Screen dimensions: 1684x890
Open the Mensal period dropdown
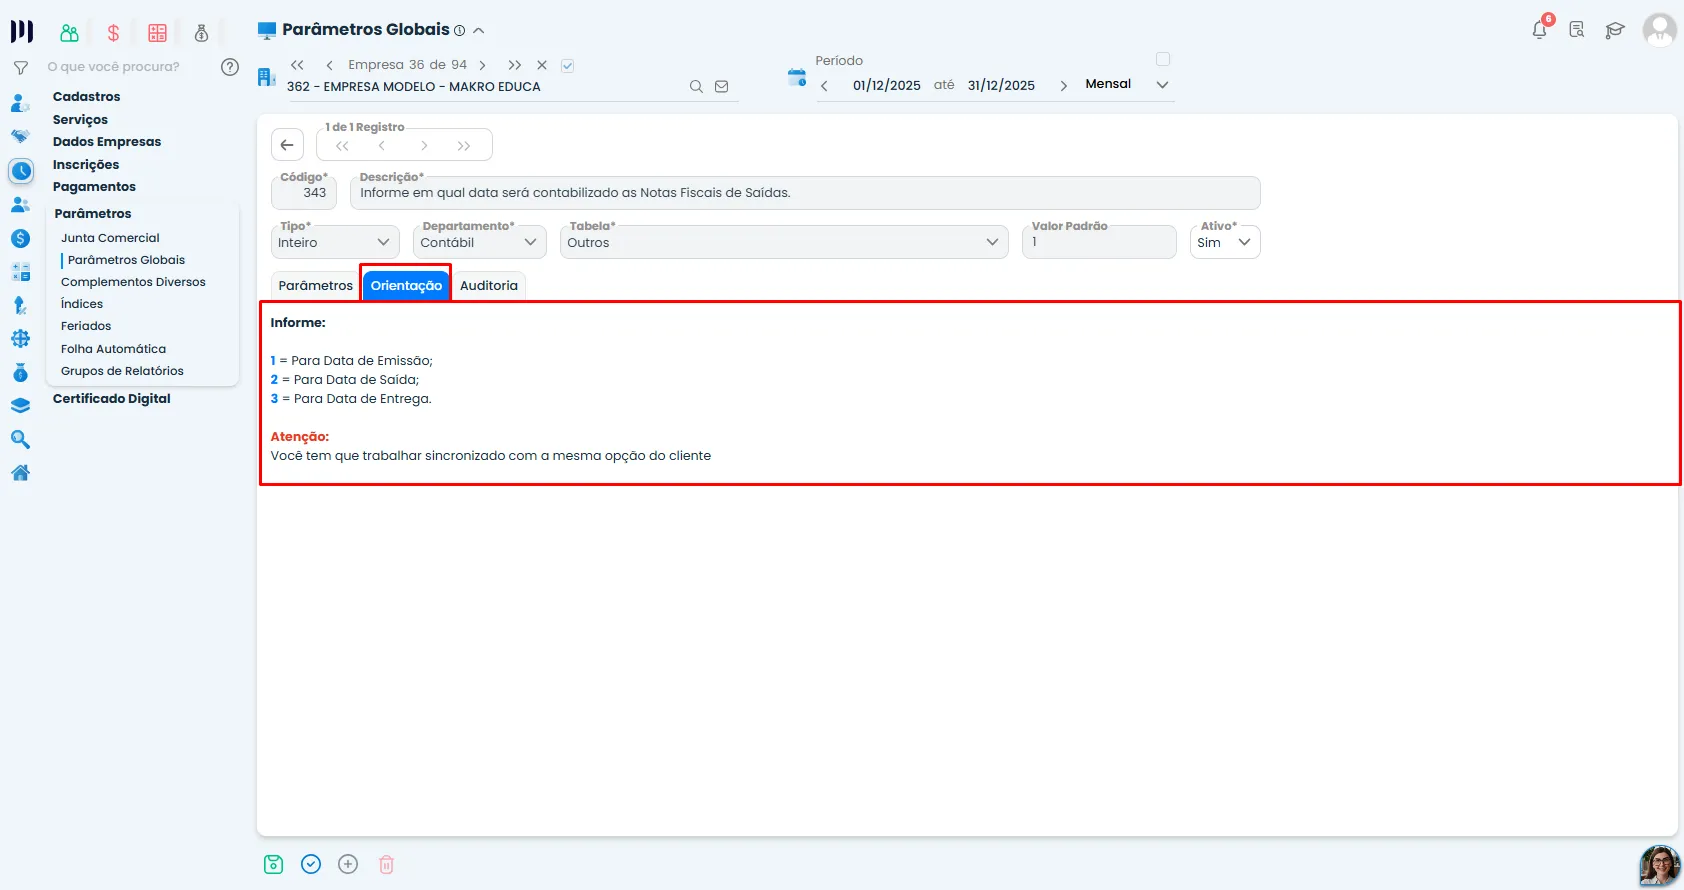click(1127, 84)
